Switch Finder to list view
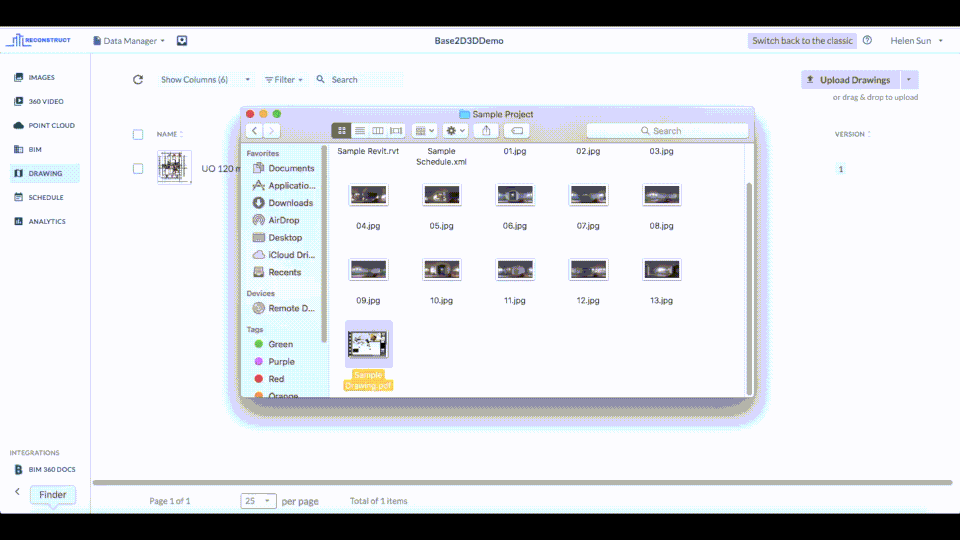 (x=360, y=130)
